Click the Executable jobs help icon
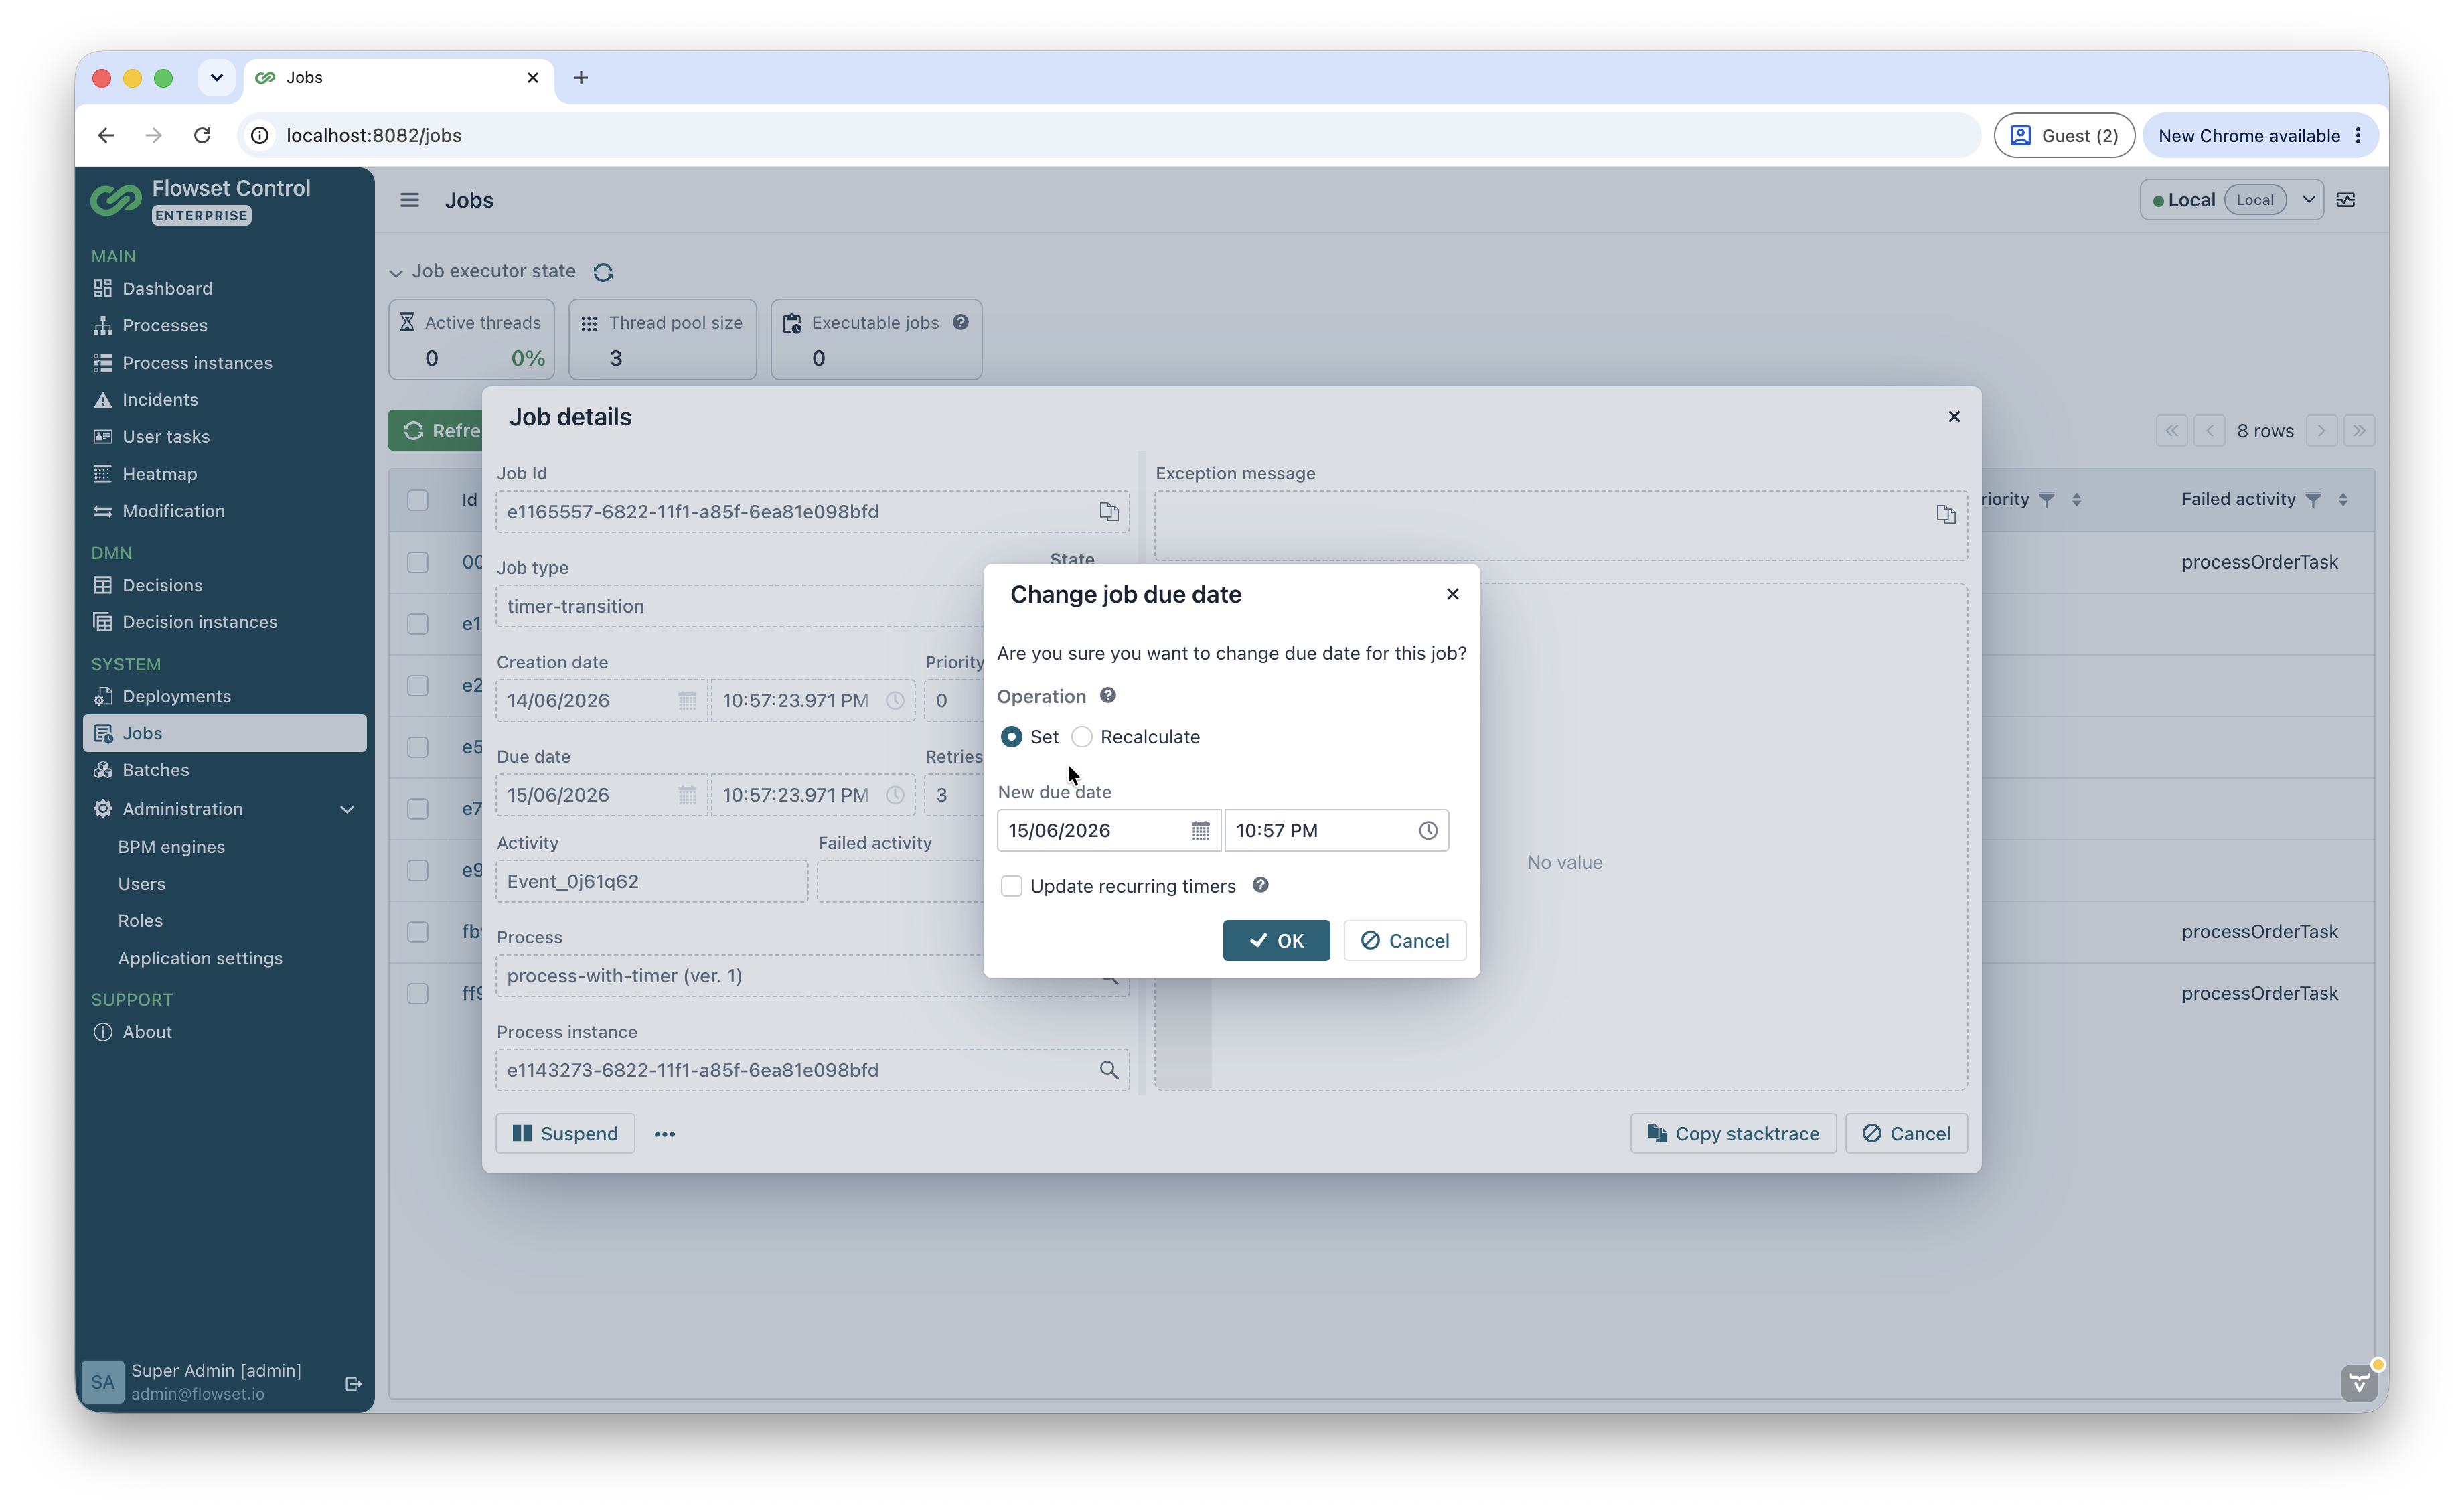Image resolution: width=2464 pixels, height=1512 pixels. pyautogui.click(x=960, y=322)
